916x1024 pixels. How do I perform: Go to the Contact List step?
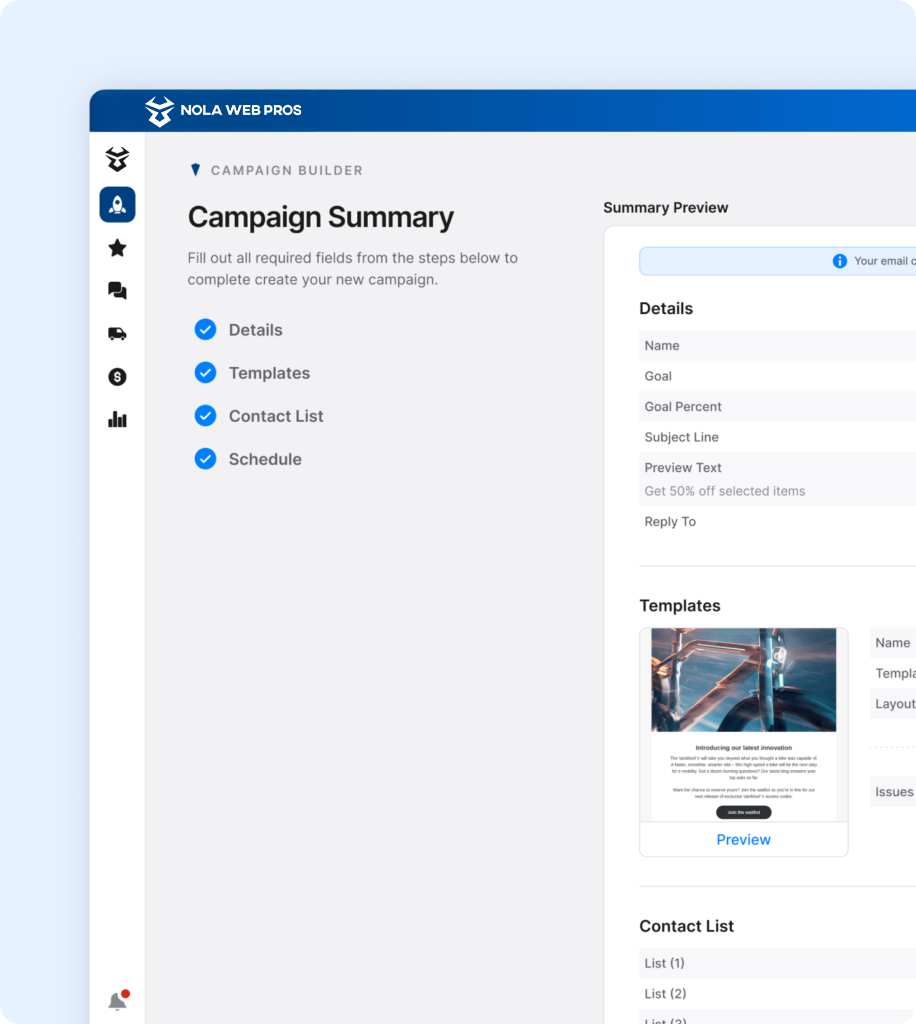(276, 416)
